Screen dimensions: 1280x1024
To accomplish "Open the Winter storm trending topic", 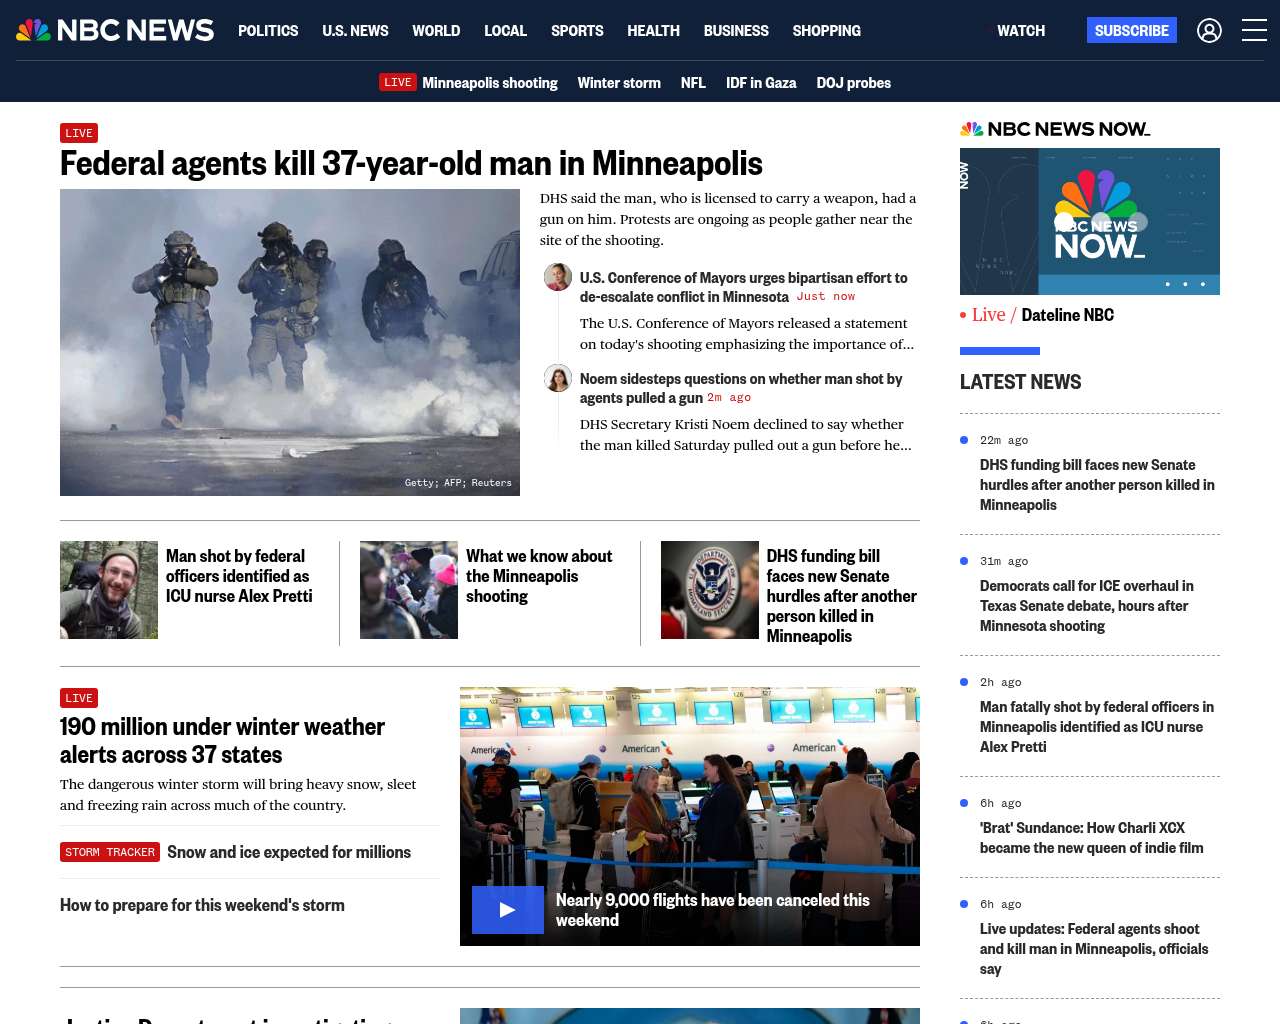I will tap(619, 83).
